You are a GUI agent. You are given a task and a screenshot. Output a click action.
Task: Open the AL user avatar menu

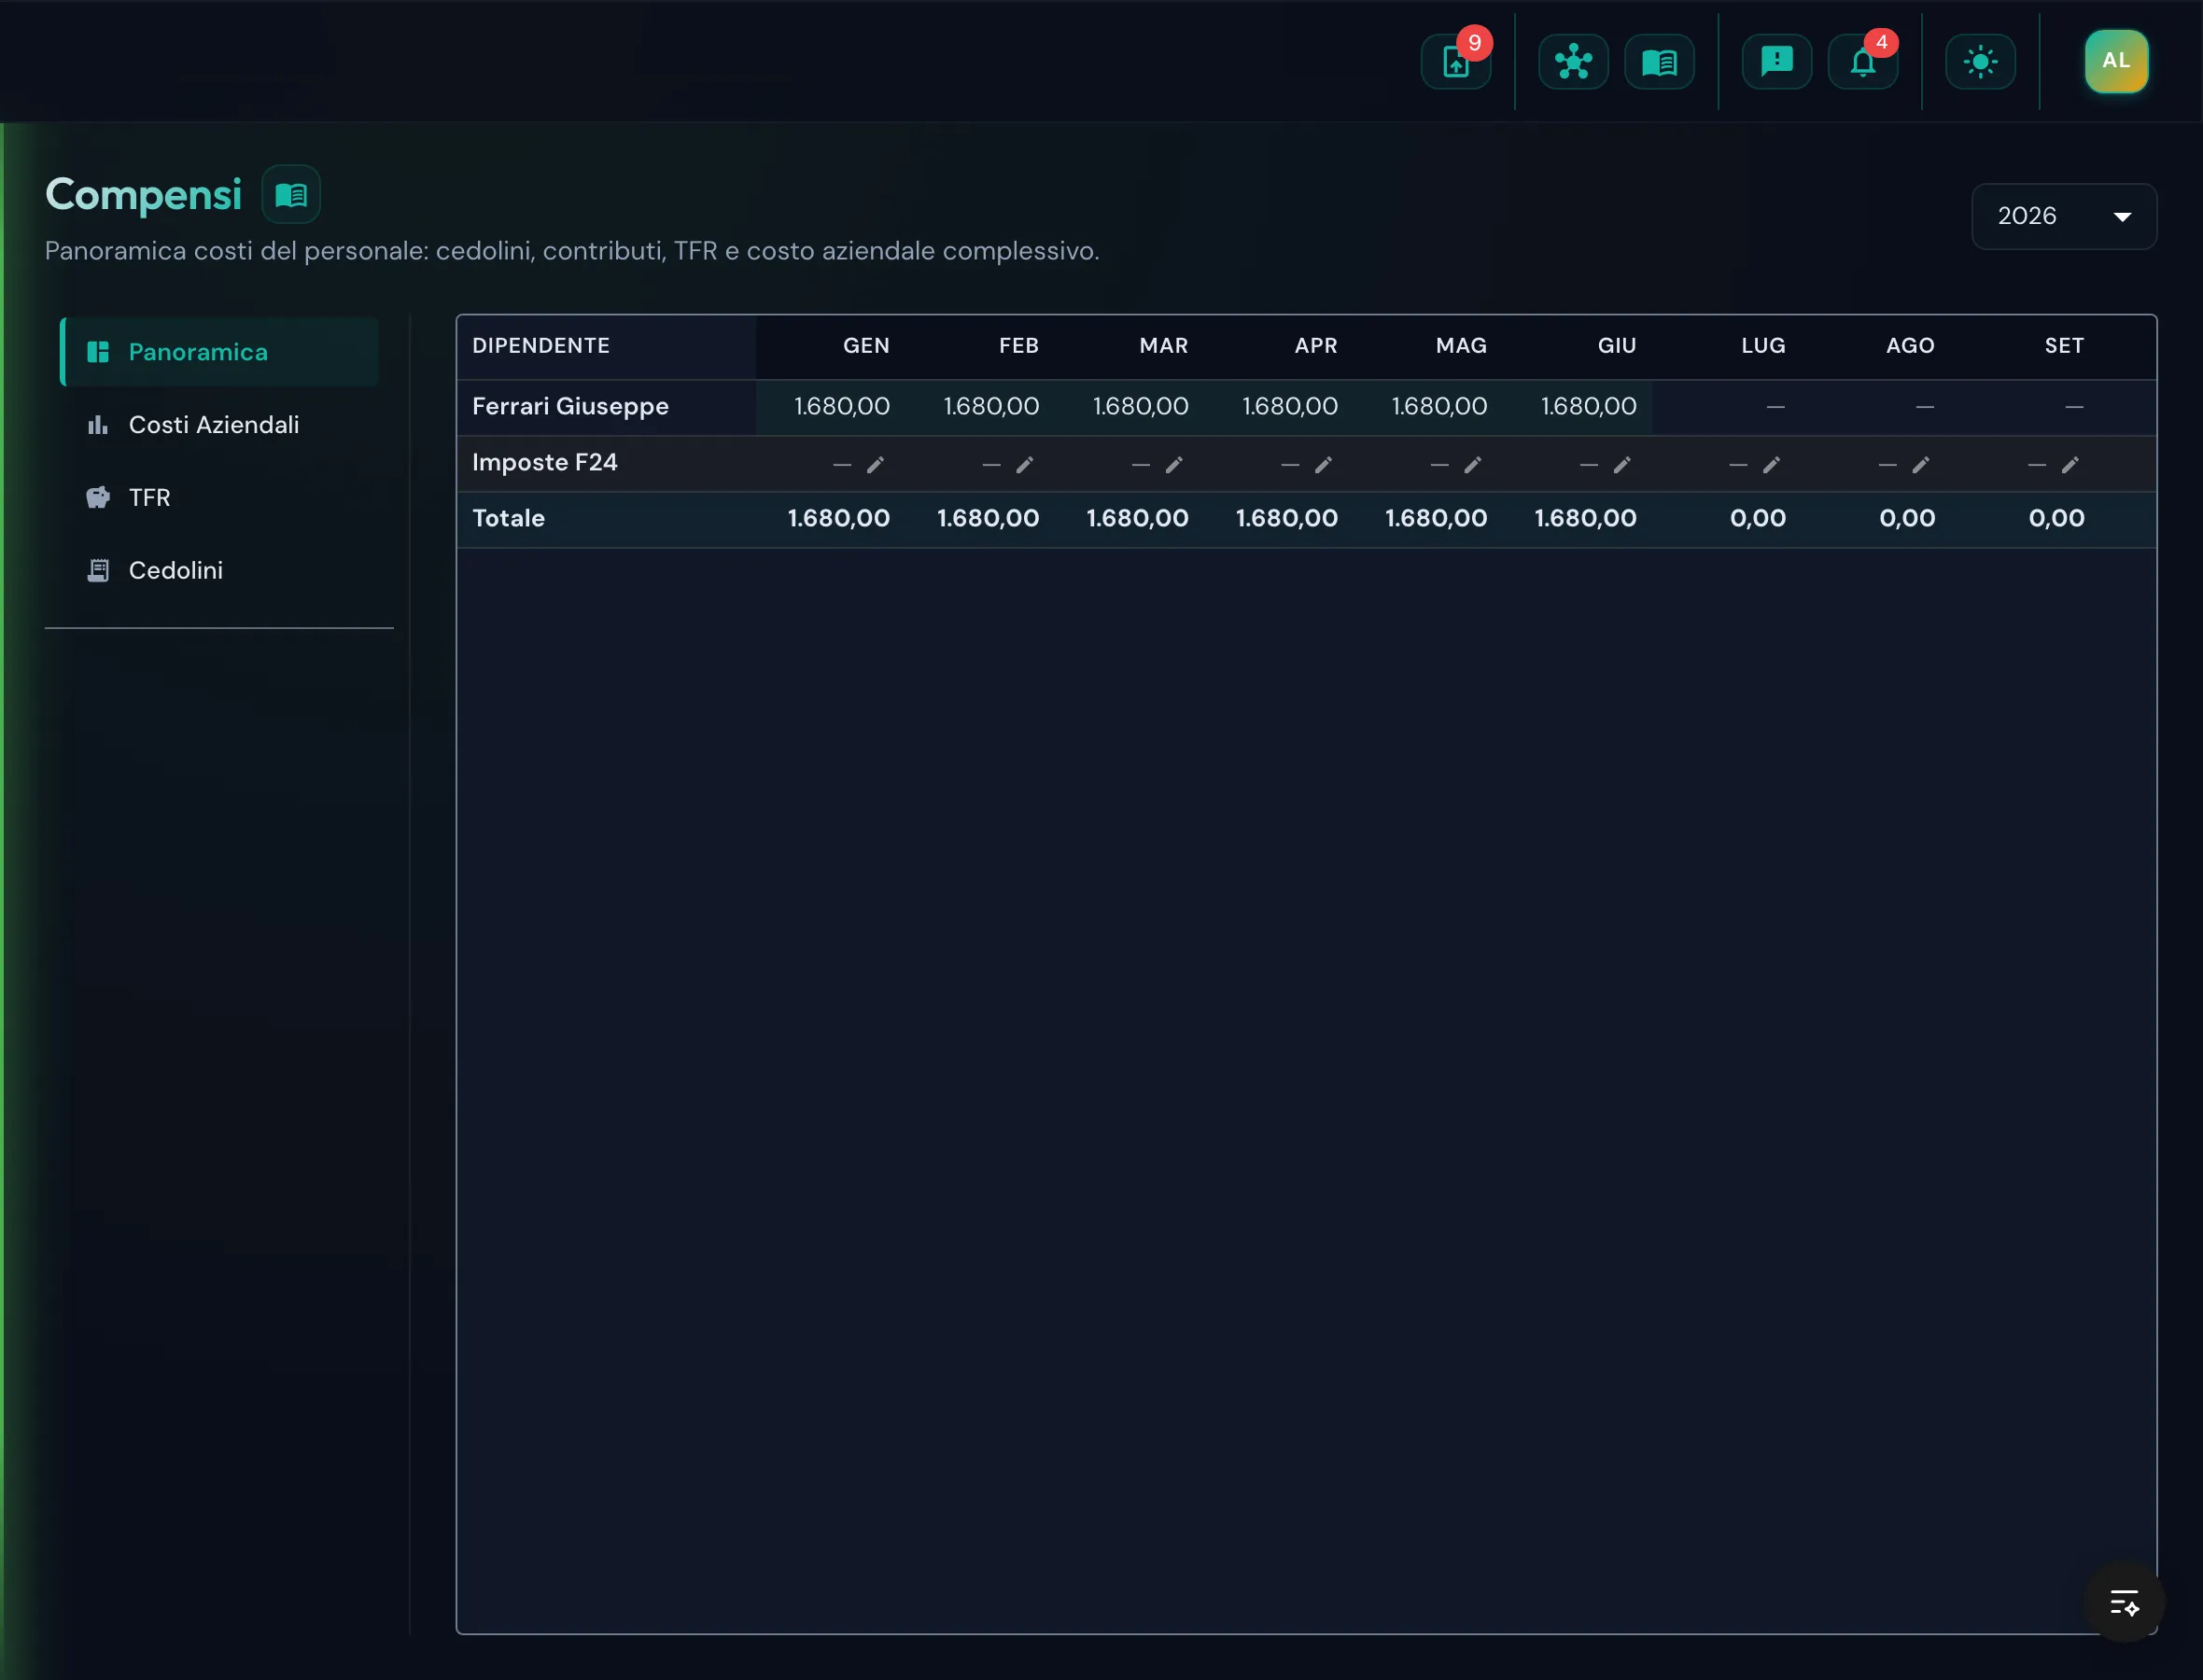(2116, 61)
